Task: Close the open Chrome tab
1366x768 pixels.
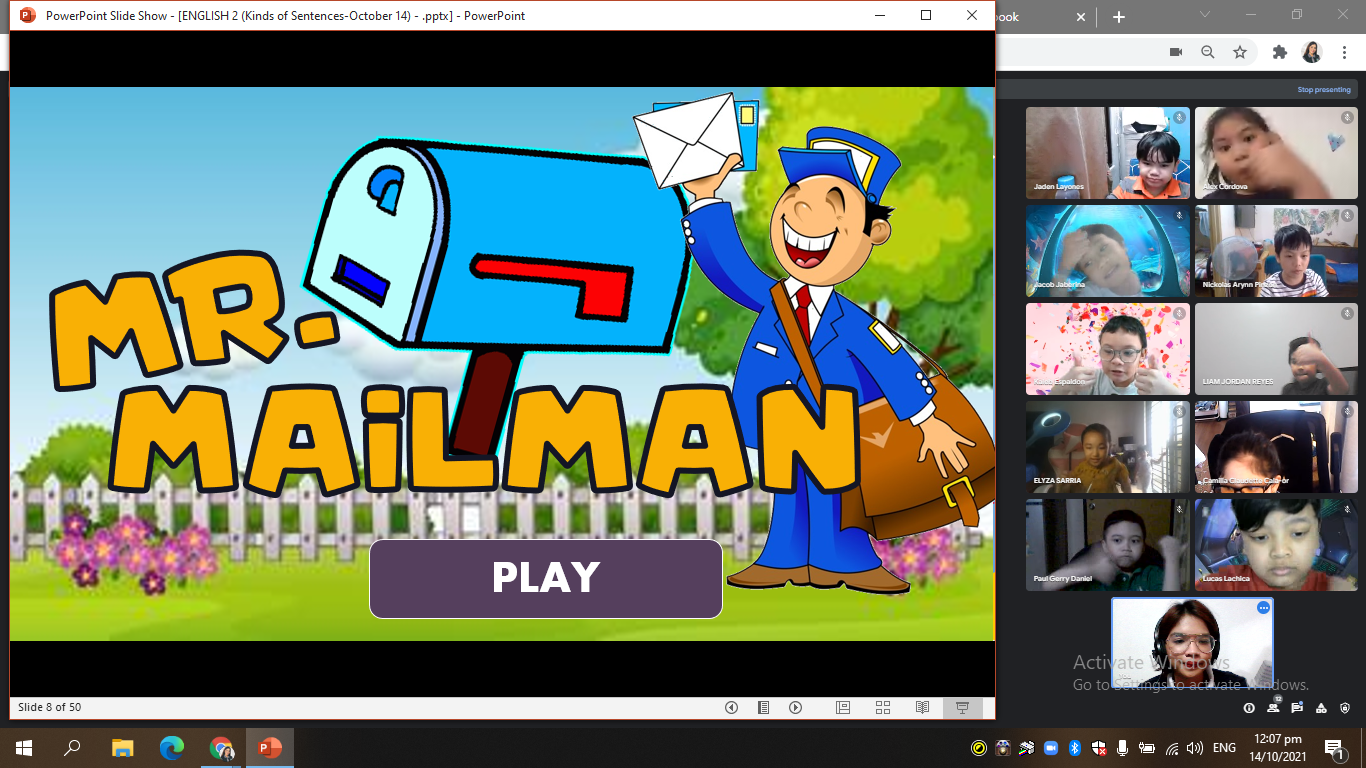Action: 1080,17
